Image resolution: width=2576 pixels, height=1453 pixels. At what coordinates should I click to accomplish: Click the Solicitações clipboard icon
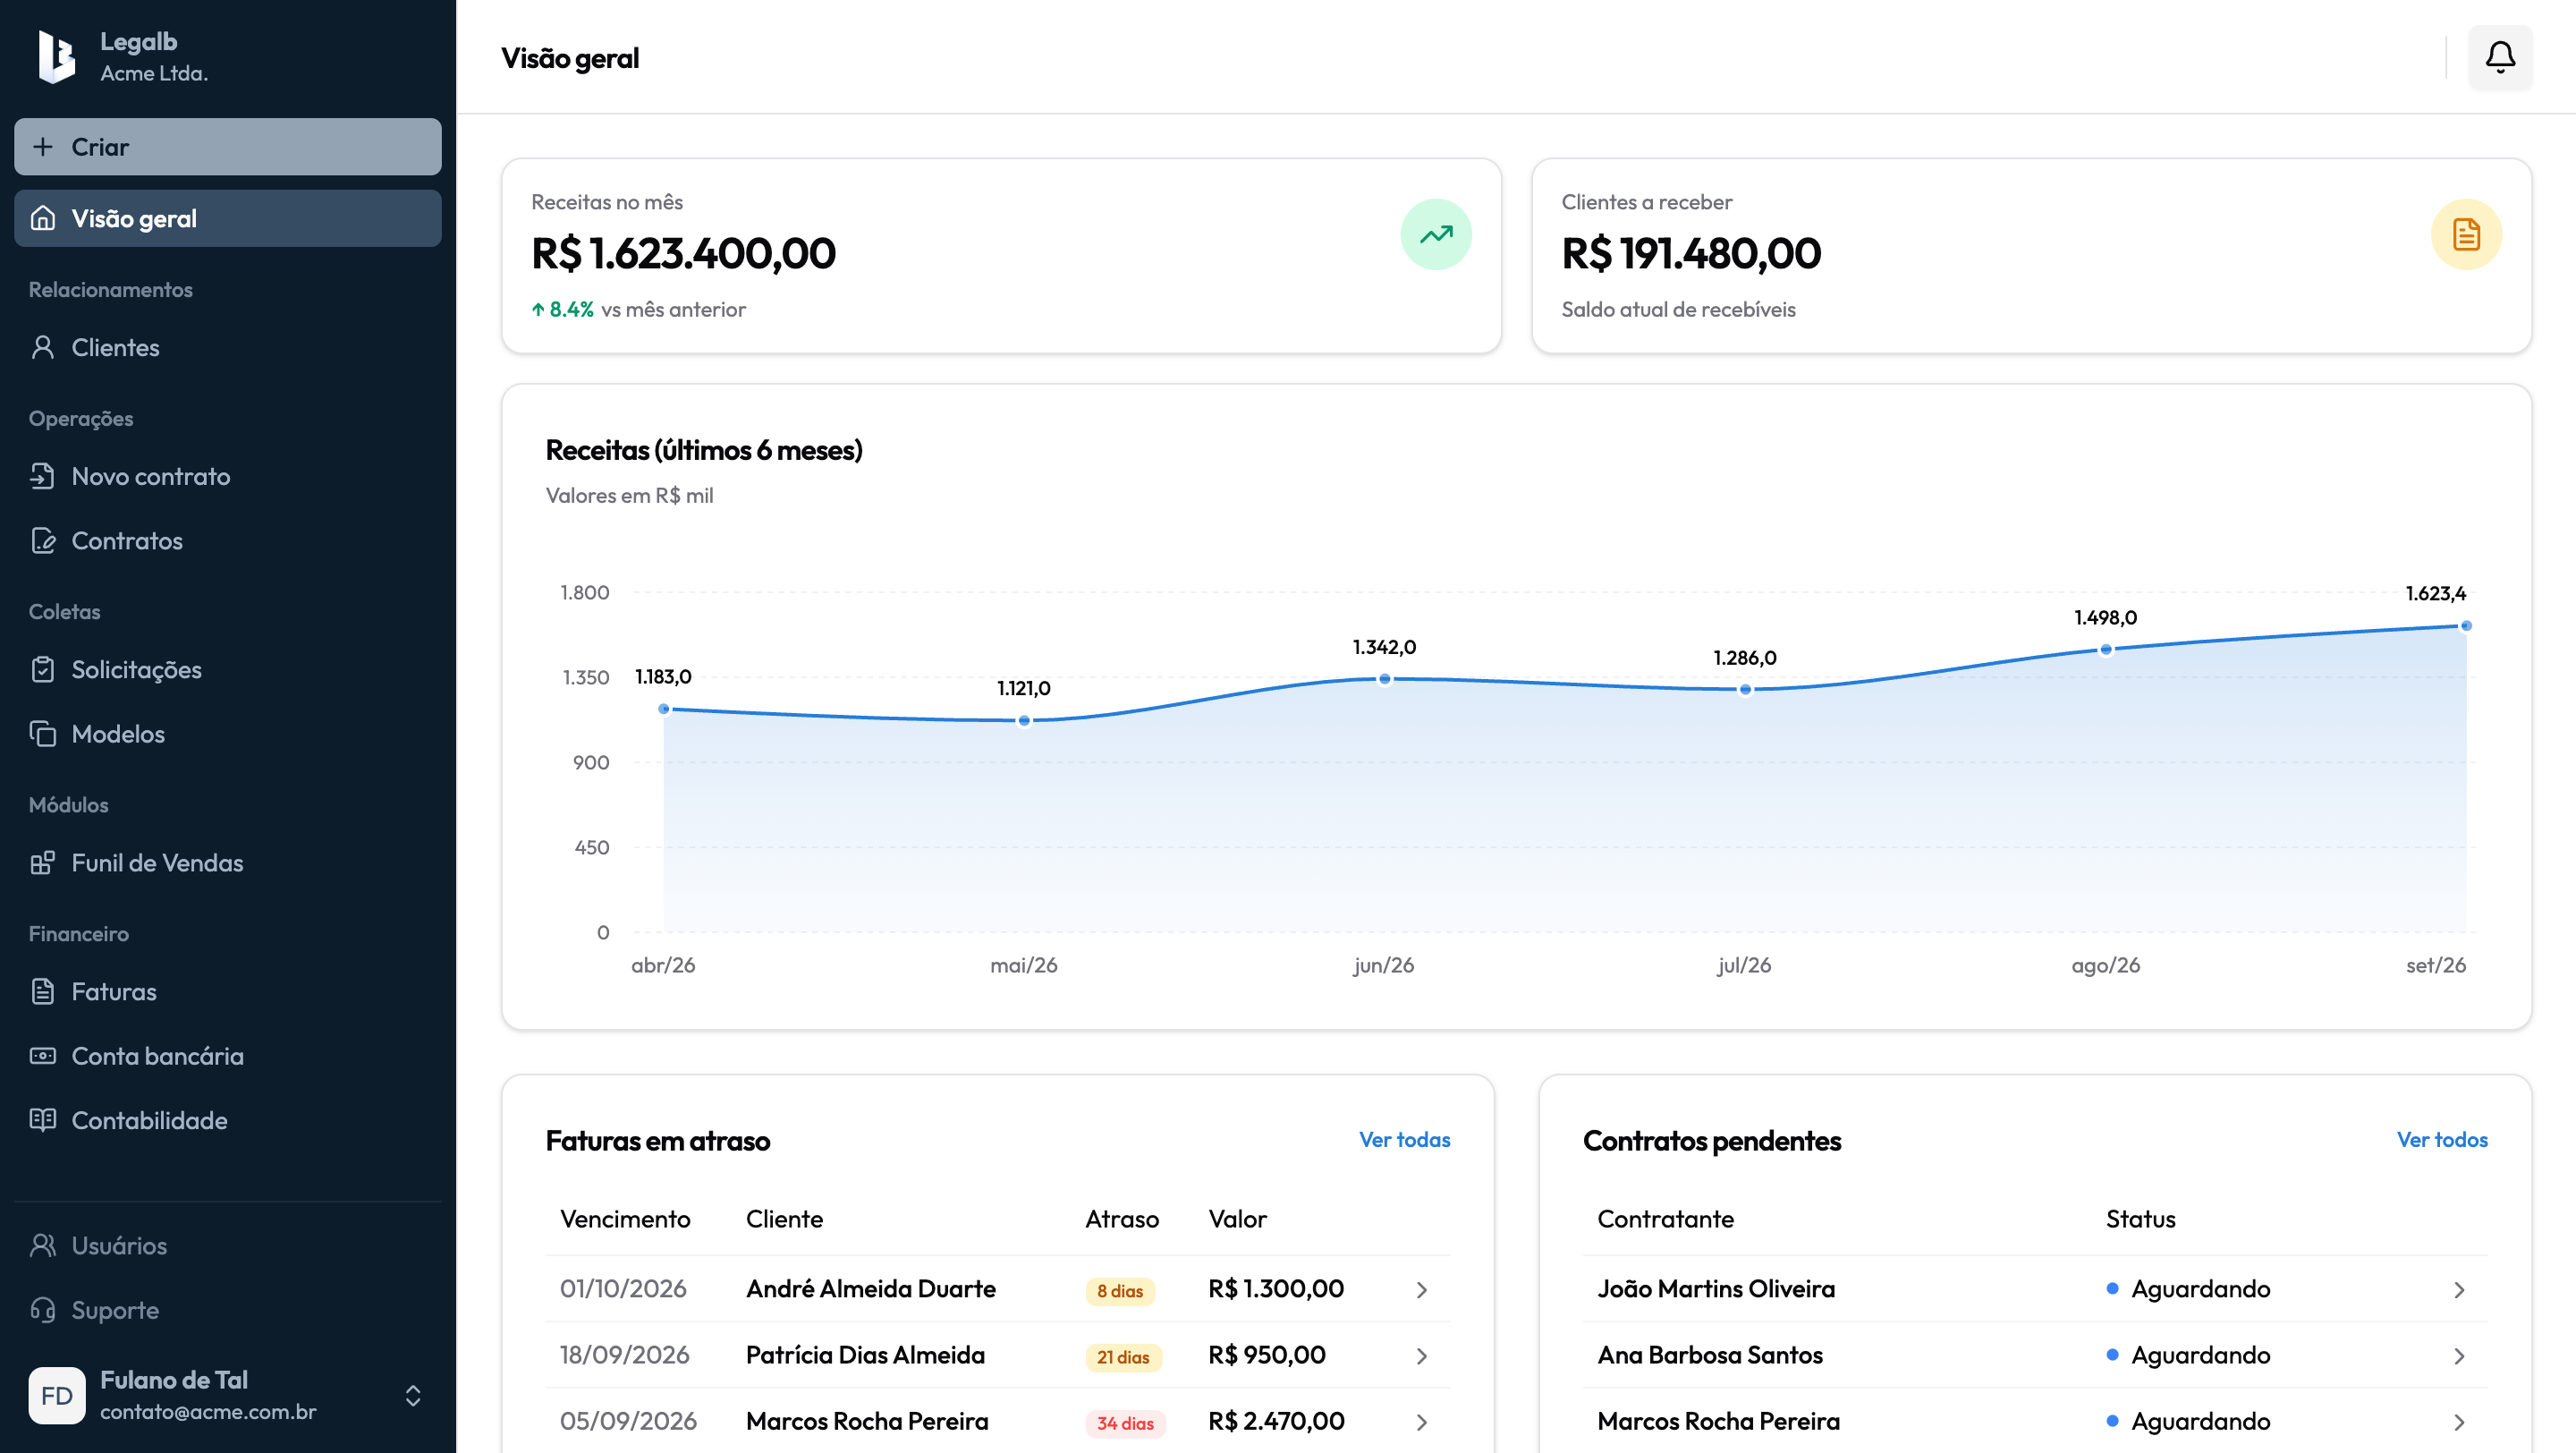[x=43, y=669]
